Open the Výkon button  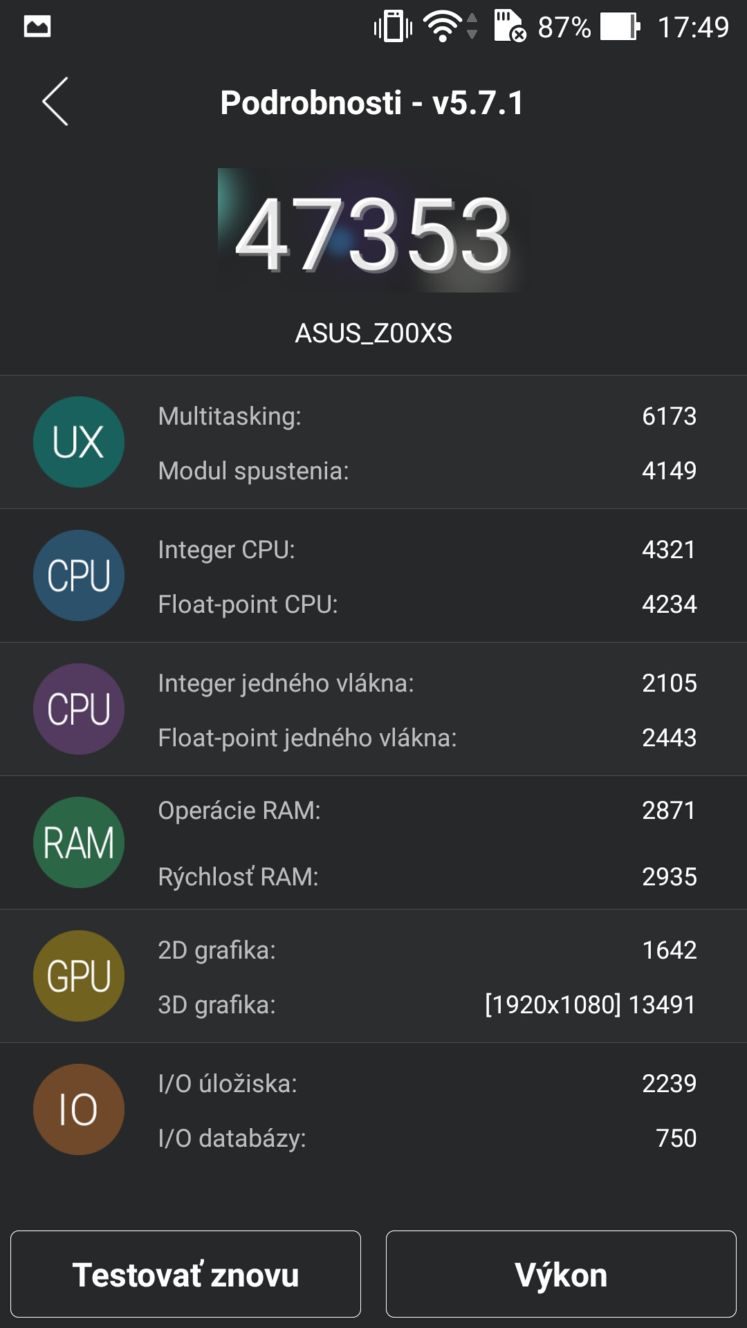coord(561,1274)
